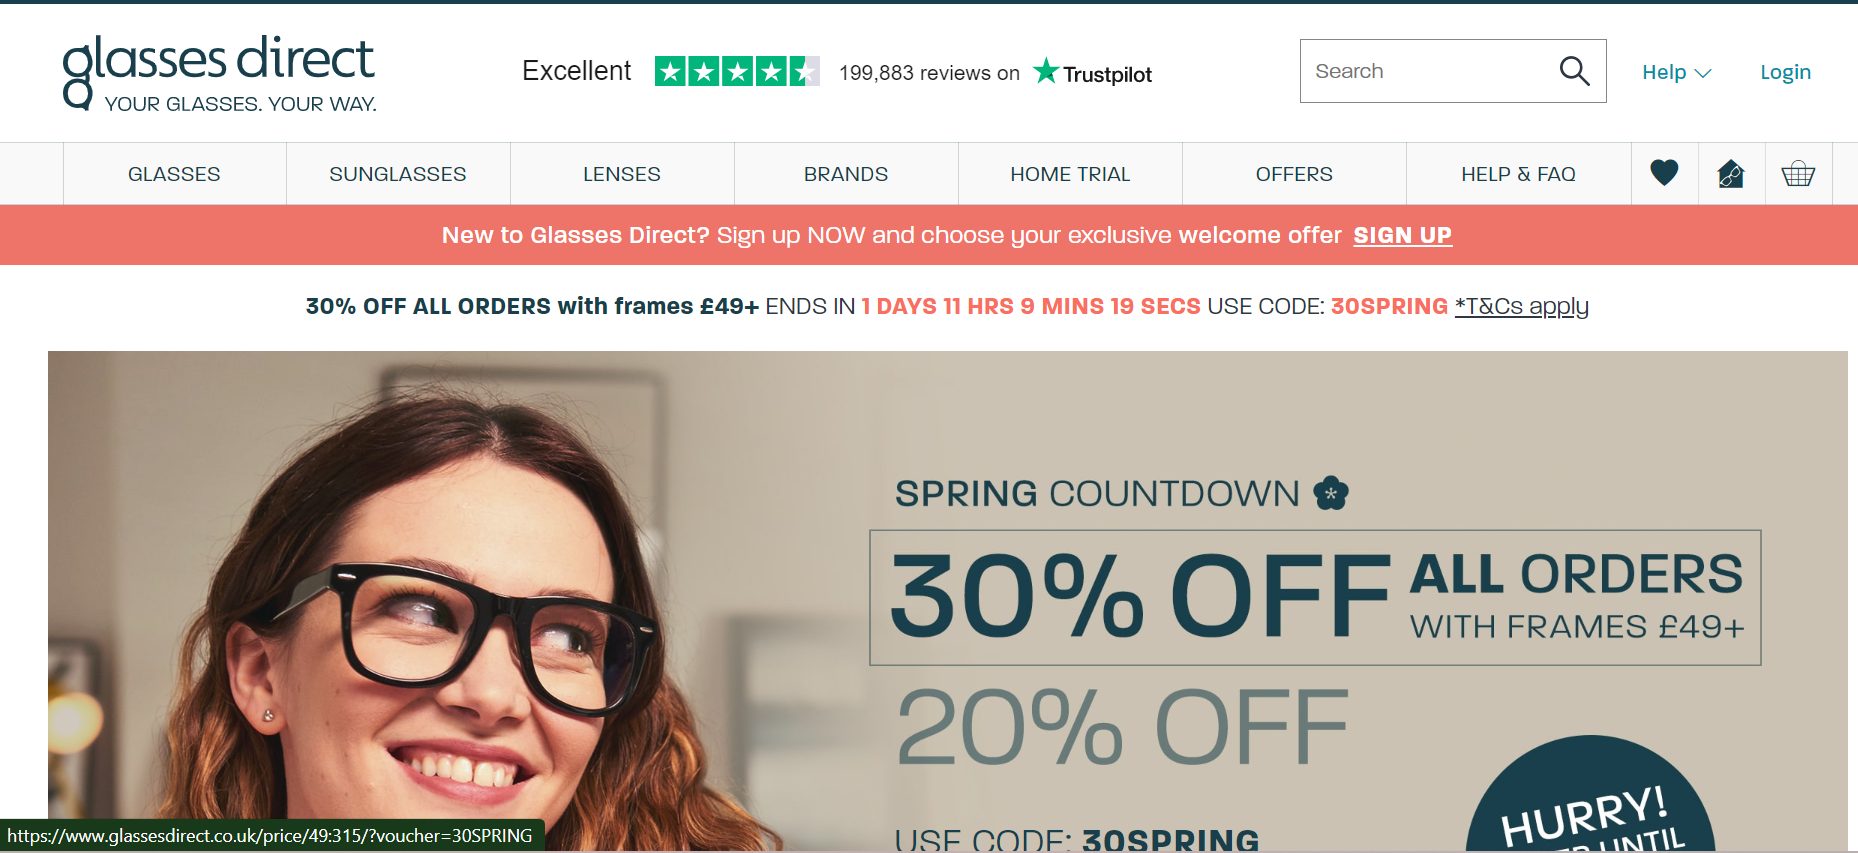Expand the Help dropdown
This screenshot has height=853, width=1858.
(1677, 72)
